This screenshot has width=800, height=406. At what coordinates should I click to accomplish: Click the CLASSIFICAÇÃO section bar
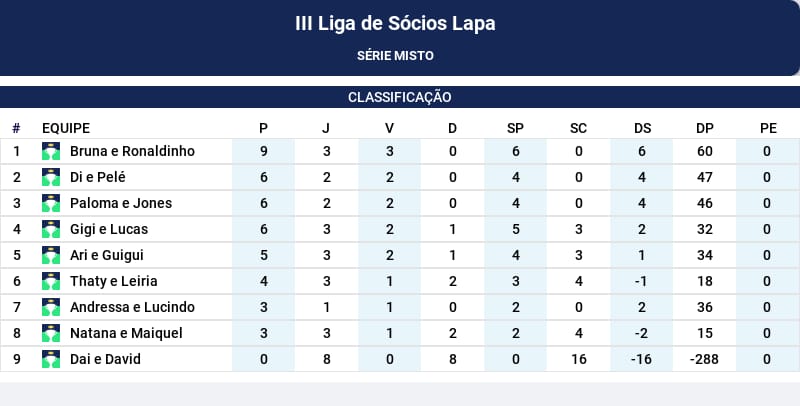click(400, 97)
